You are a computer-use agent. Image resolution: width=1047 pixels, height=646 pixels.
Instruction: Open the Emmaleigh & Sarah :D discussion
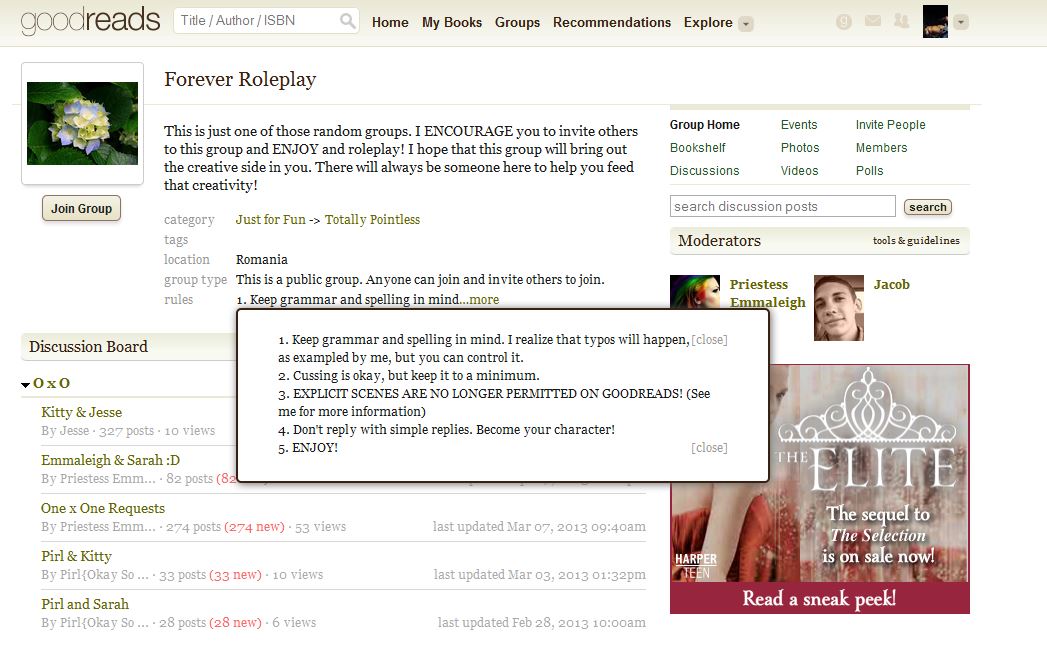(110, 460)
